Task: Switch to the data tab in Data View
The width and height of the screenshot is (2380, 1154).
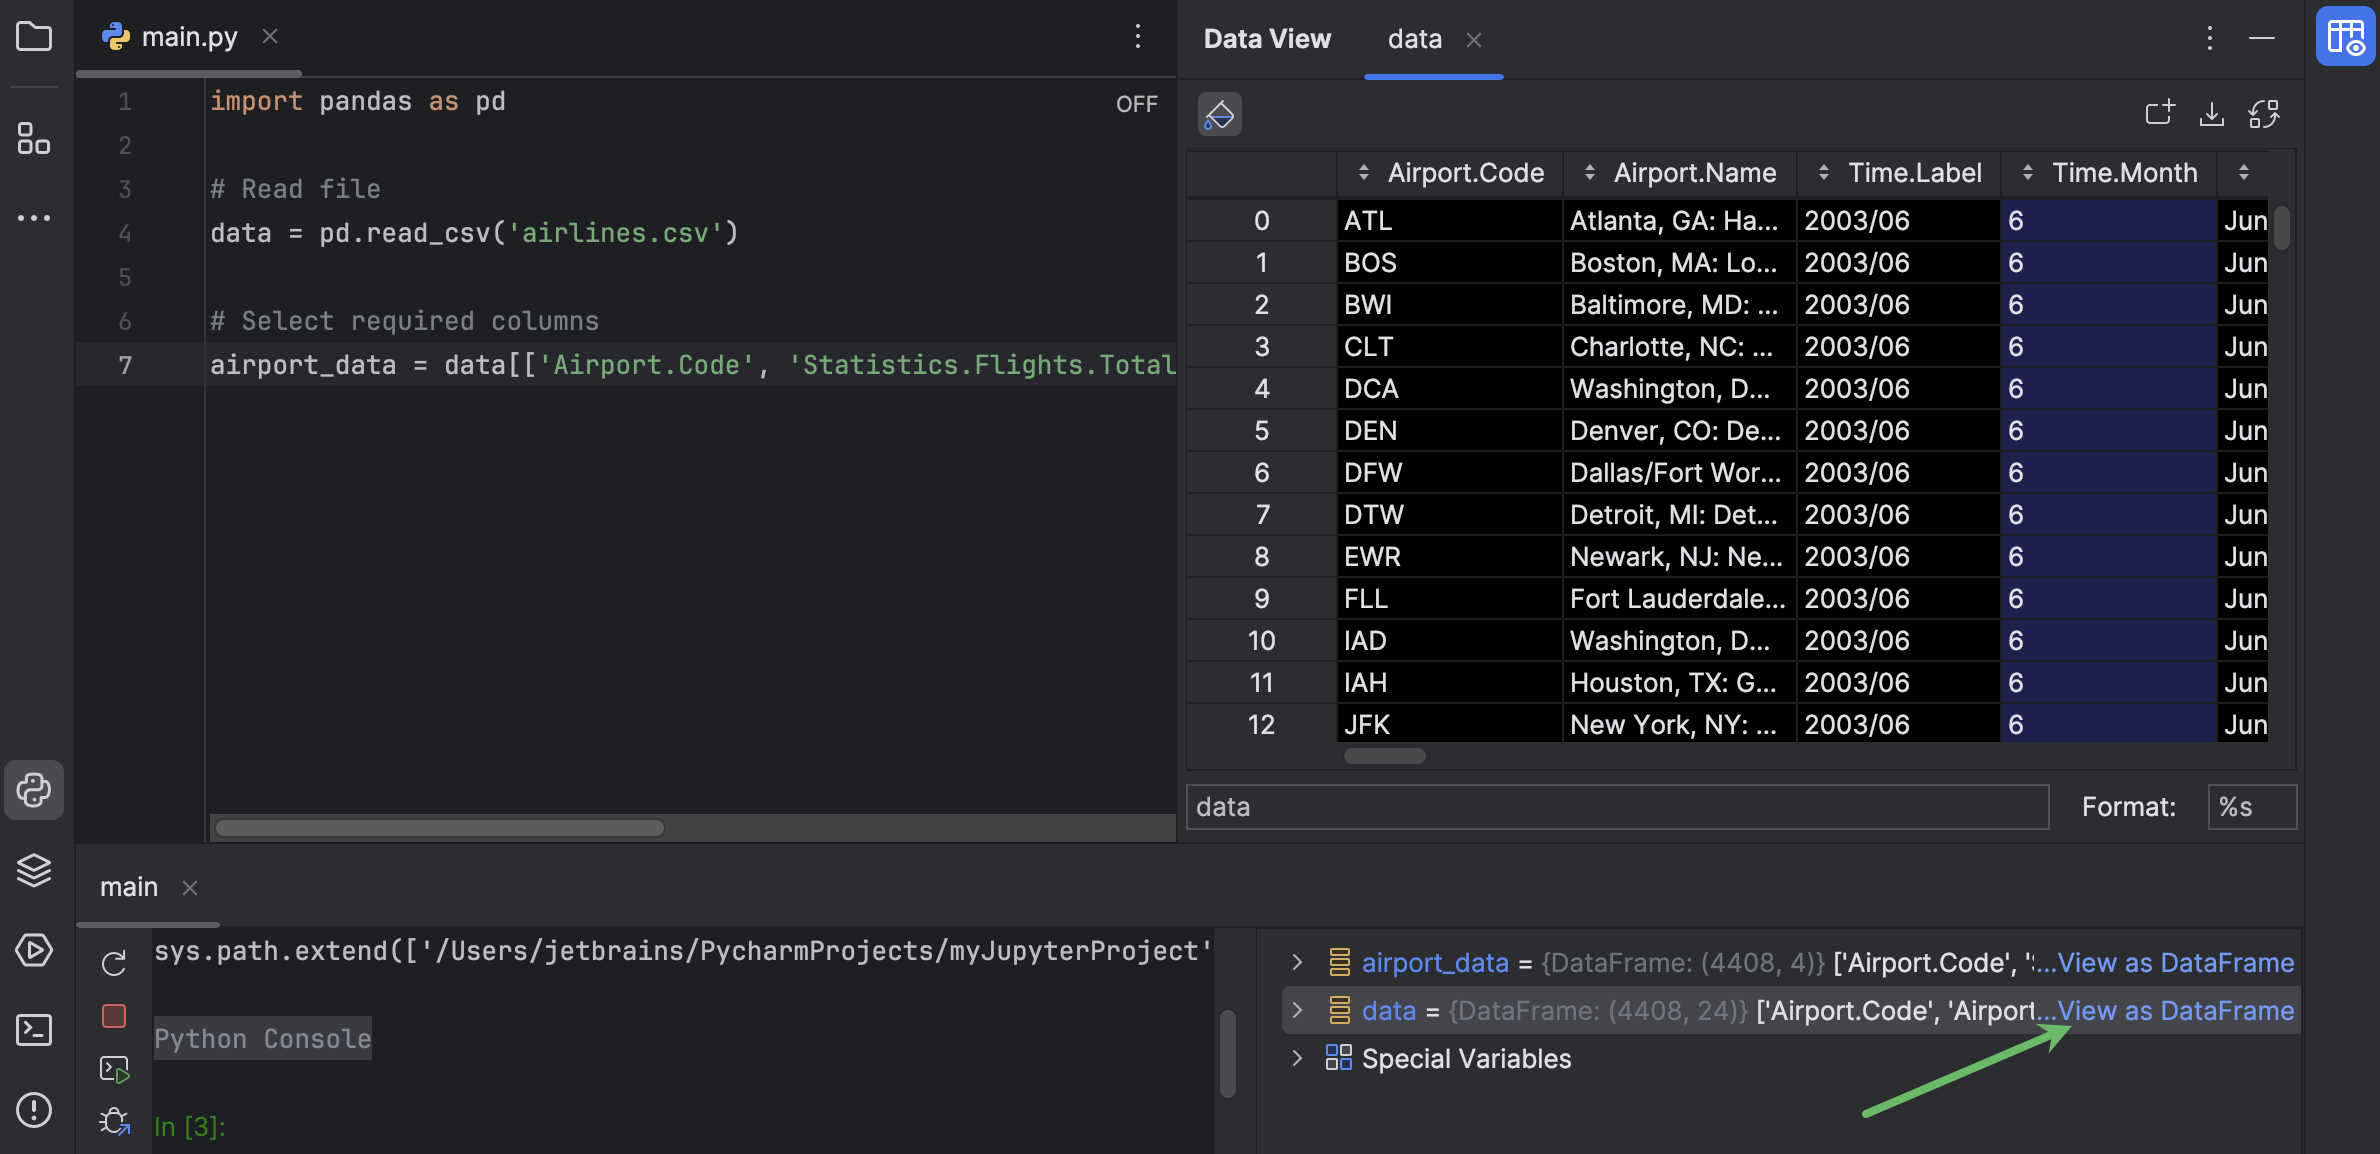Action: tap(1414, 39)
